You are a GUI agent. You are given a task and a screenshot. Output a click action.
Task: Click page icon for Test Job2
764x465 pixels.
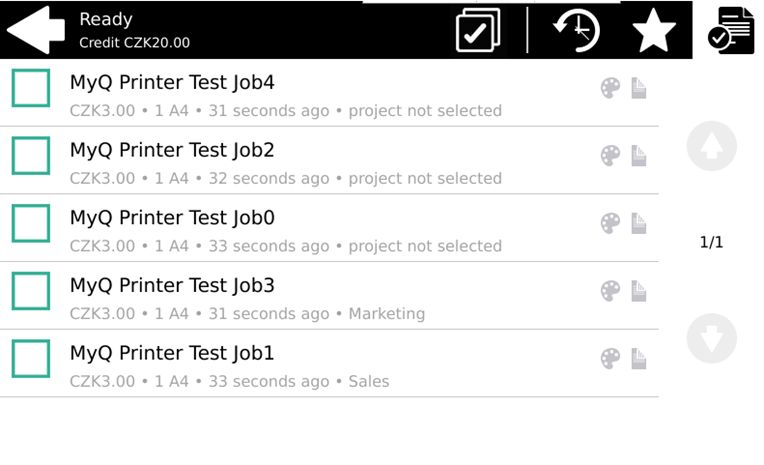pos(639,156)
